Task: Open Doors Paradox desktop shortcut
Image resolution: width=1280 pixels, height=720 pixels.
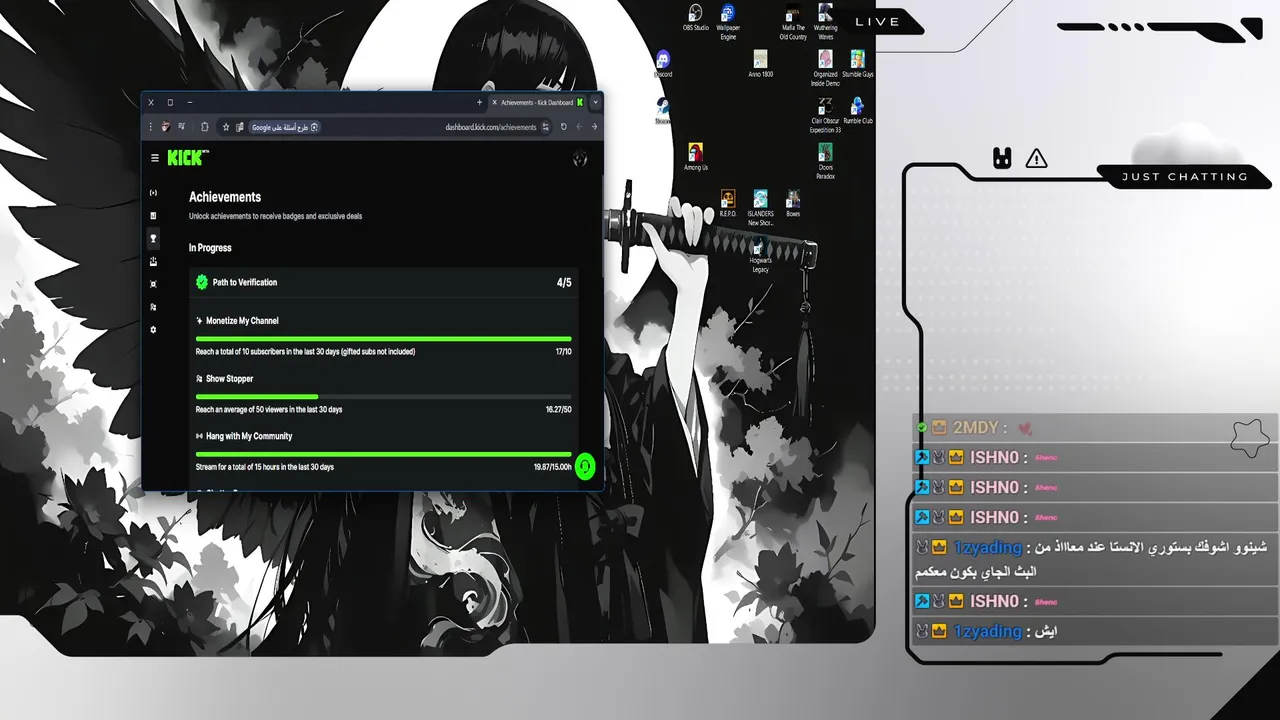Action: pos(825,161)
